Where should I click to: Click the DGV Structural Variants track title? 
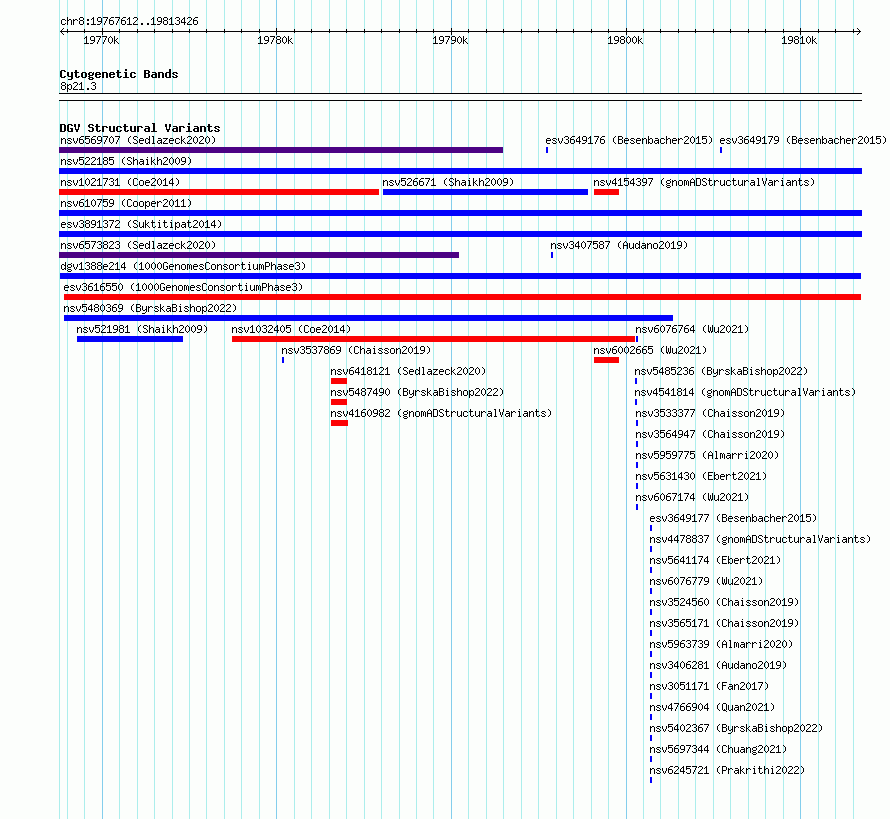click(140, 128)
